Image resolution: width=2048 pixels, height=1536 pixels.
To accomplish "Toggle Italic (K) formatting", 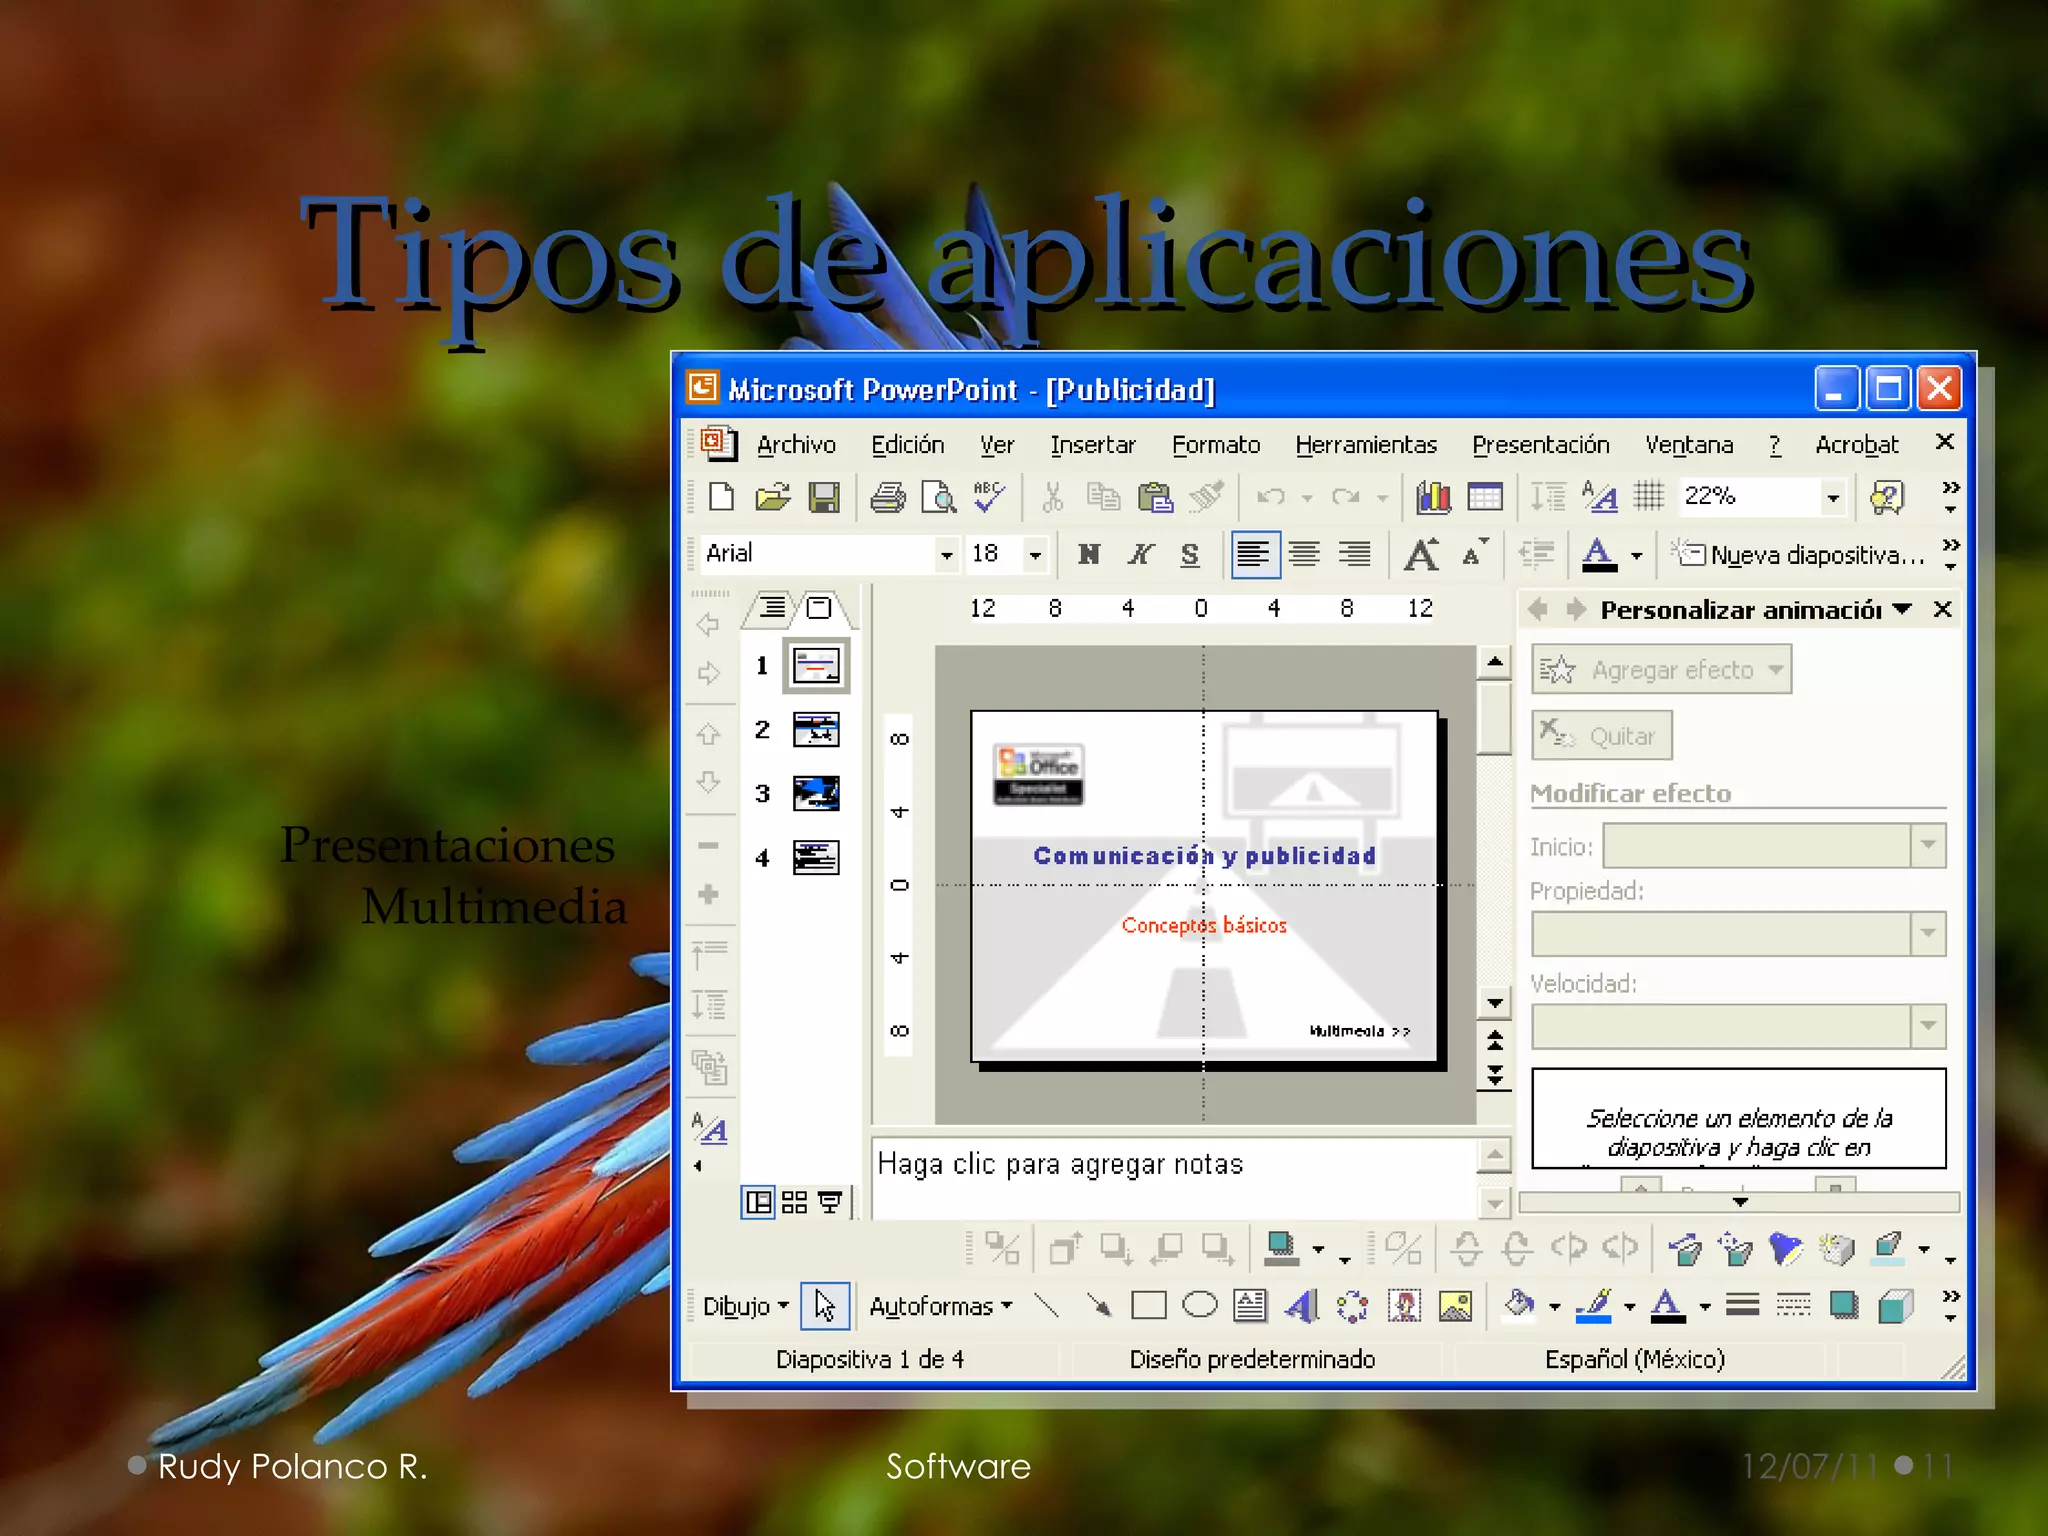I will (x=1140, y=553).
